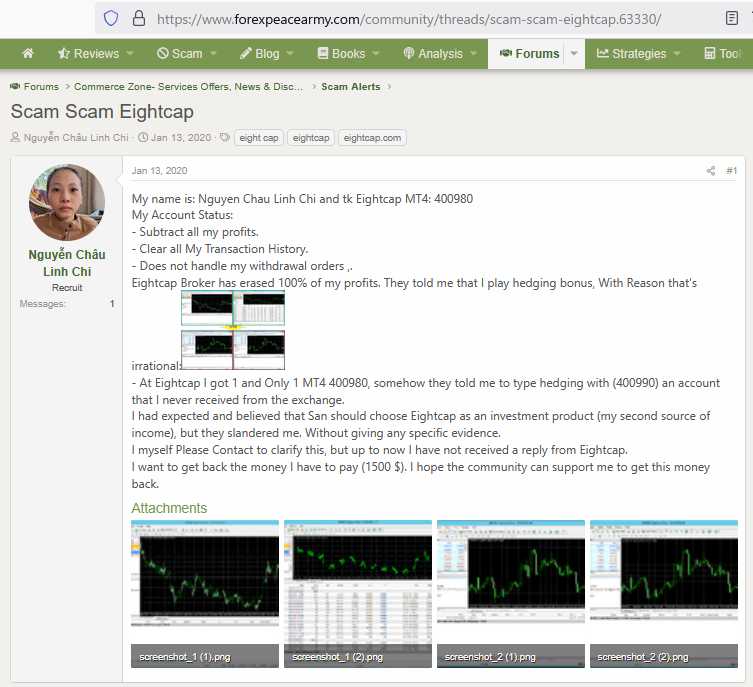Click the browser address bar URL
The image size is (753, 687).
409,19
